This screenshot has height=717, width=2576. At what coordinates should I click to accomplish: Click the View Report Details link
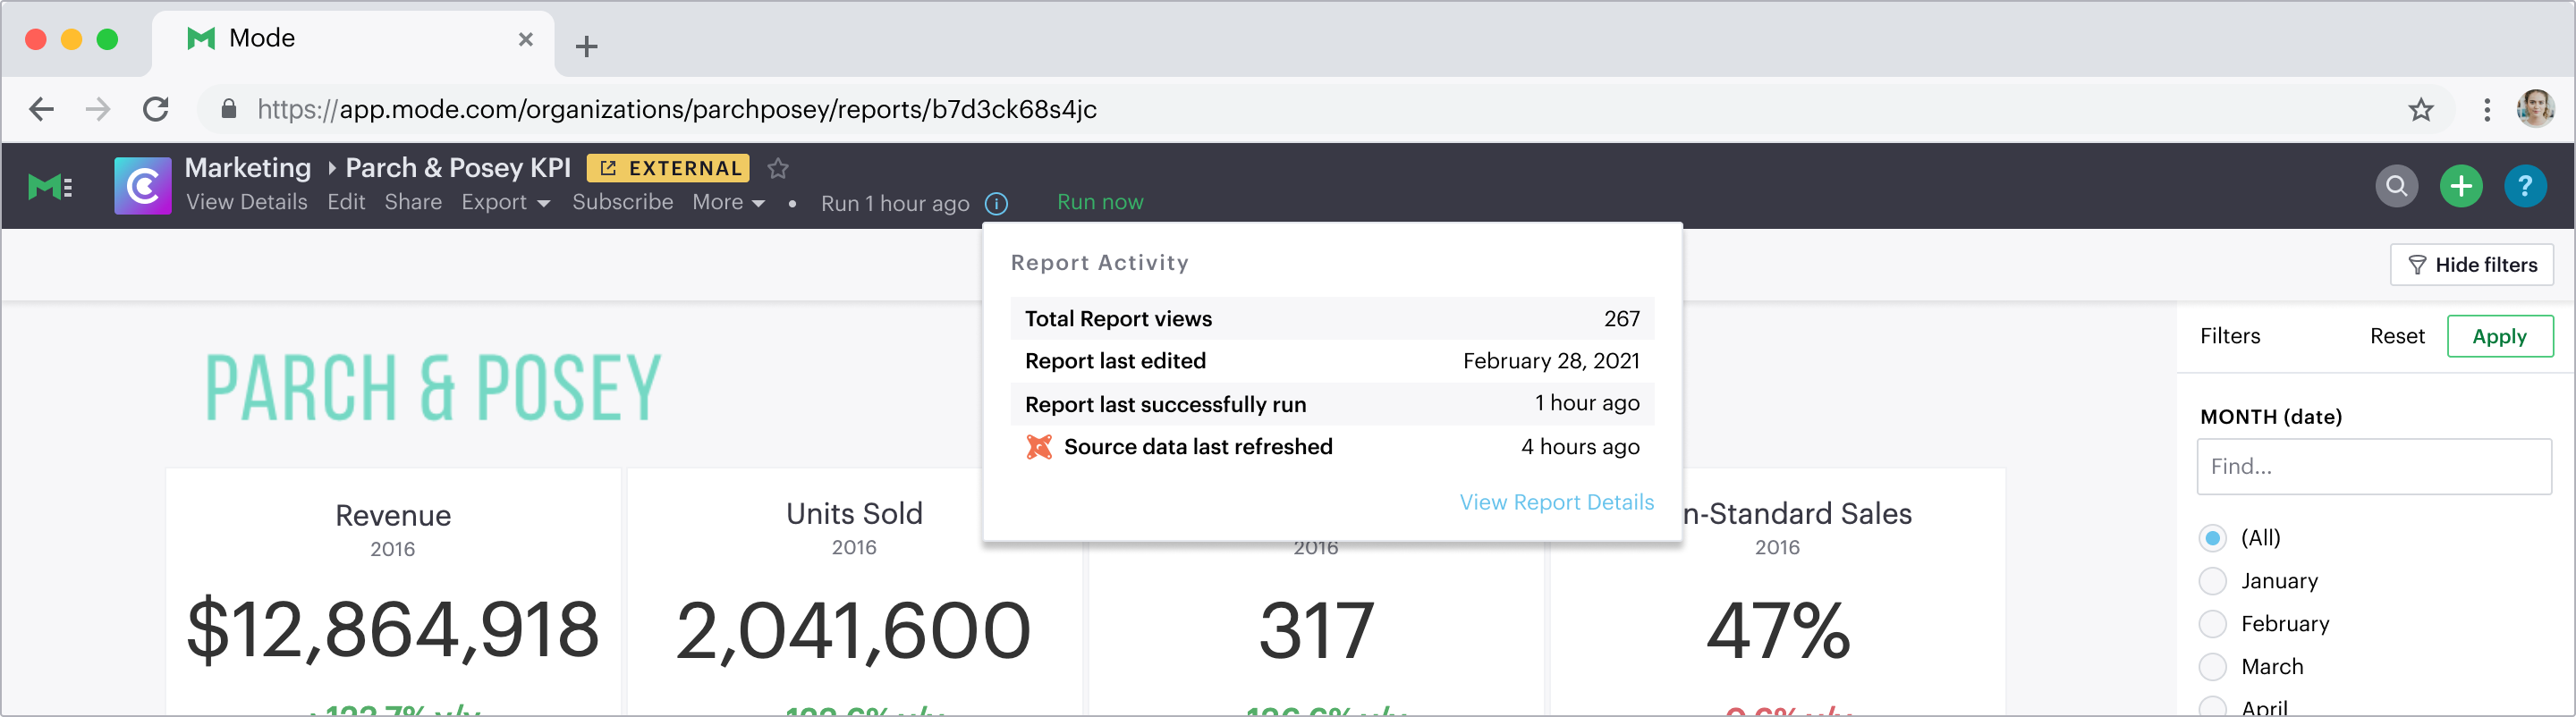1556,502
